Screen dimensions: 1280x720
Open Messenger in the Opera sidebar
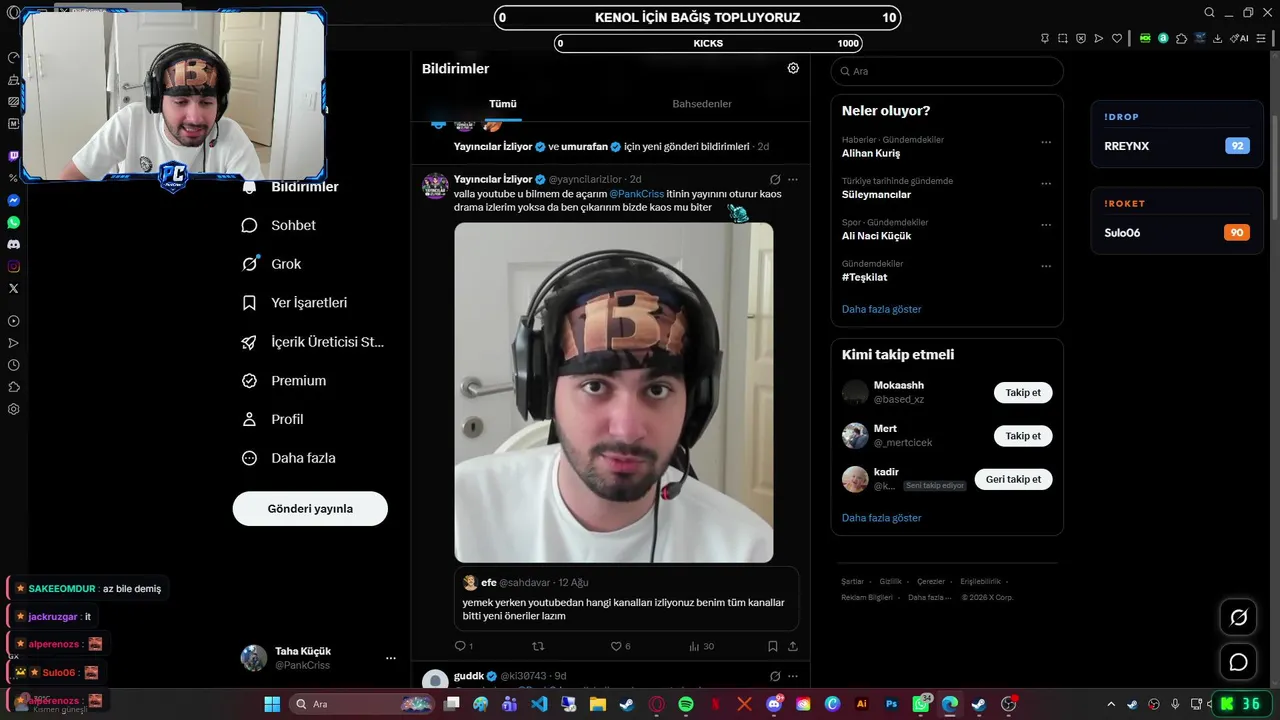(13, 200)
